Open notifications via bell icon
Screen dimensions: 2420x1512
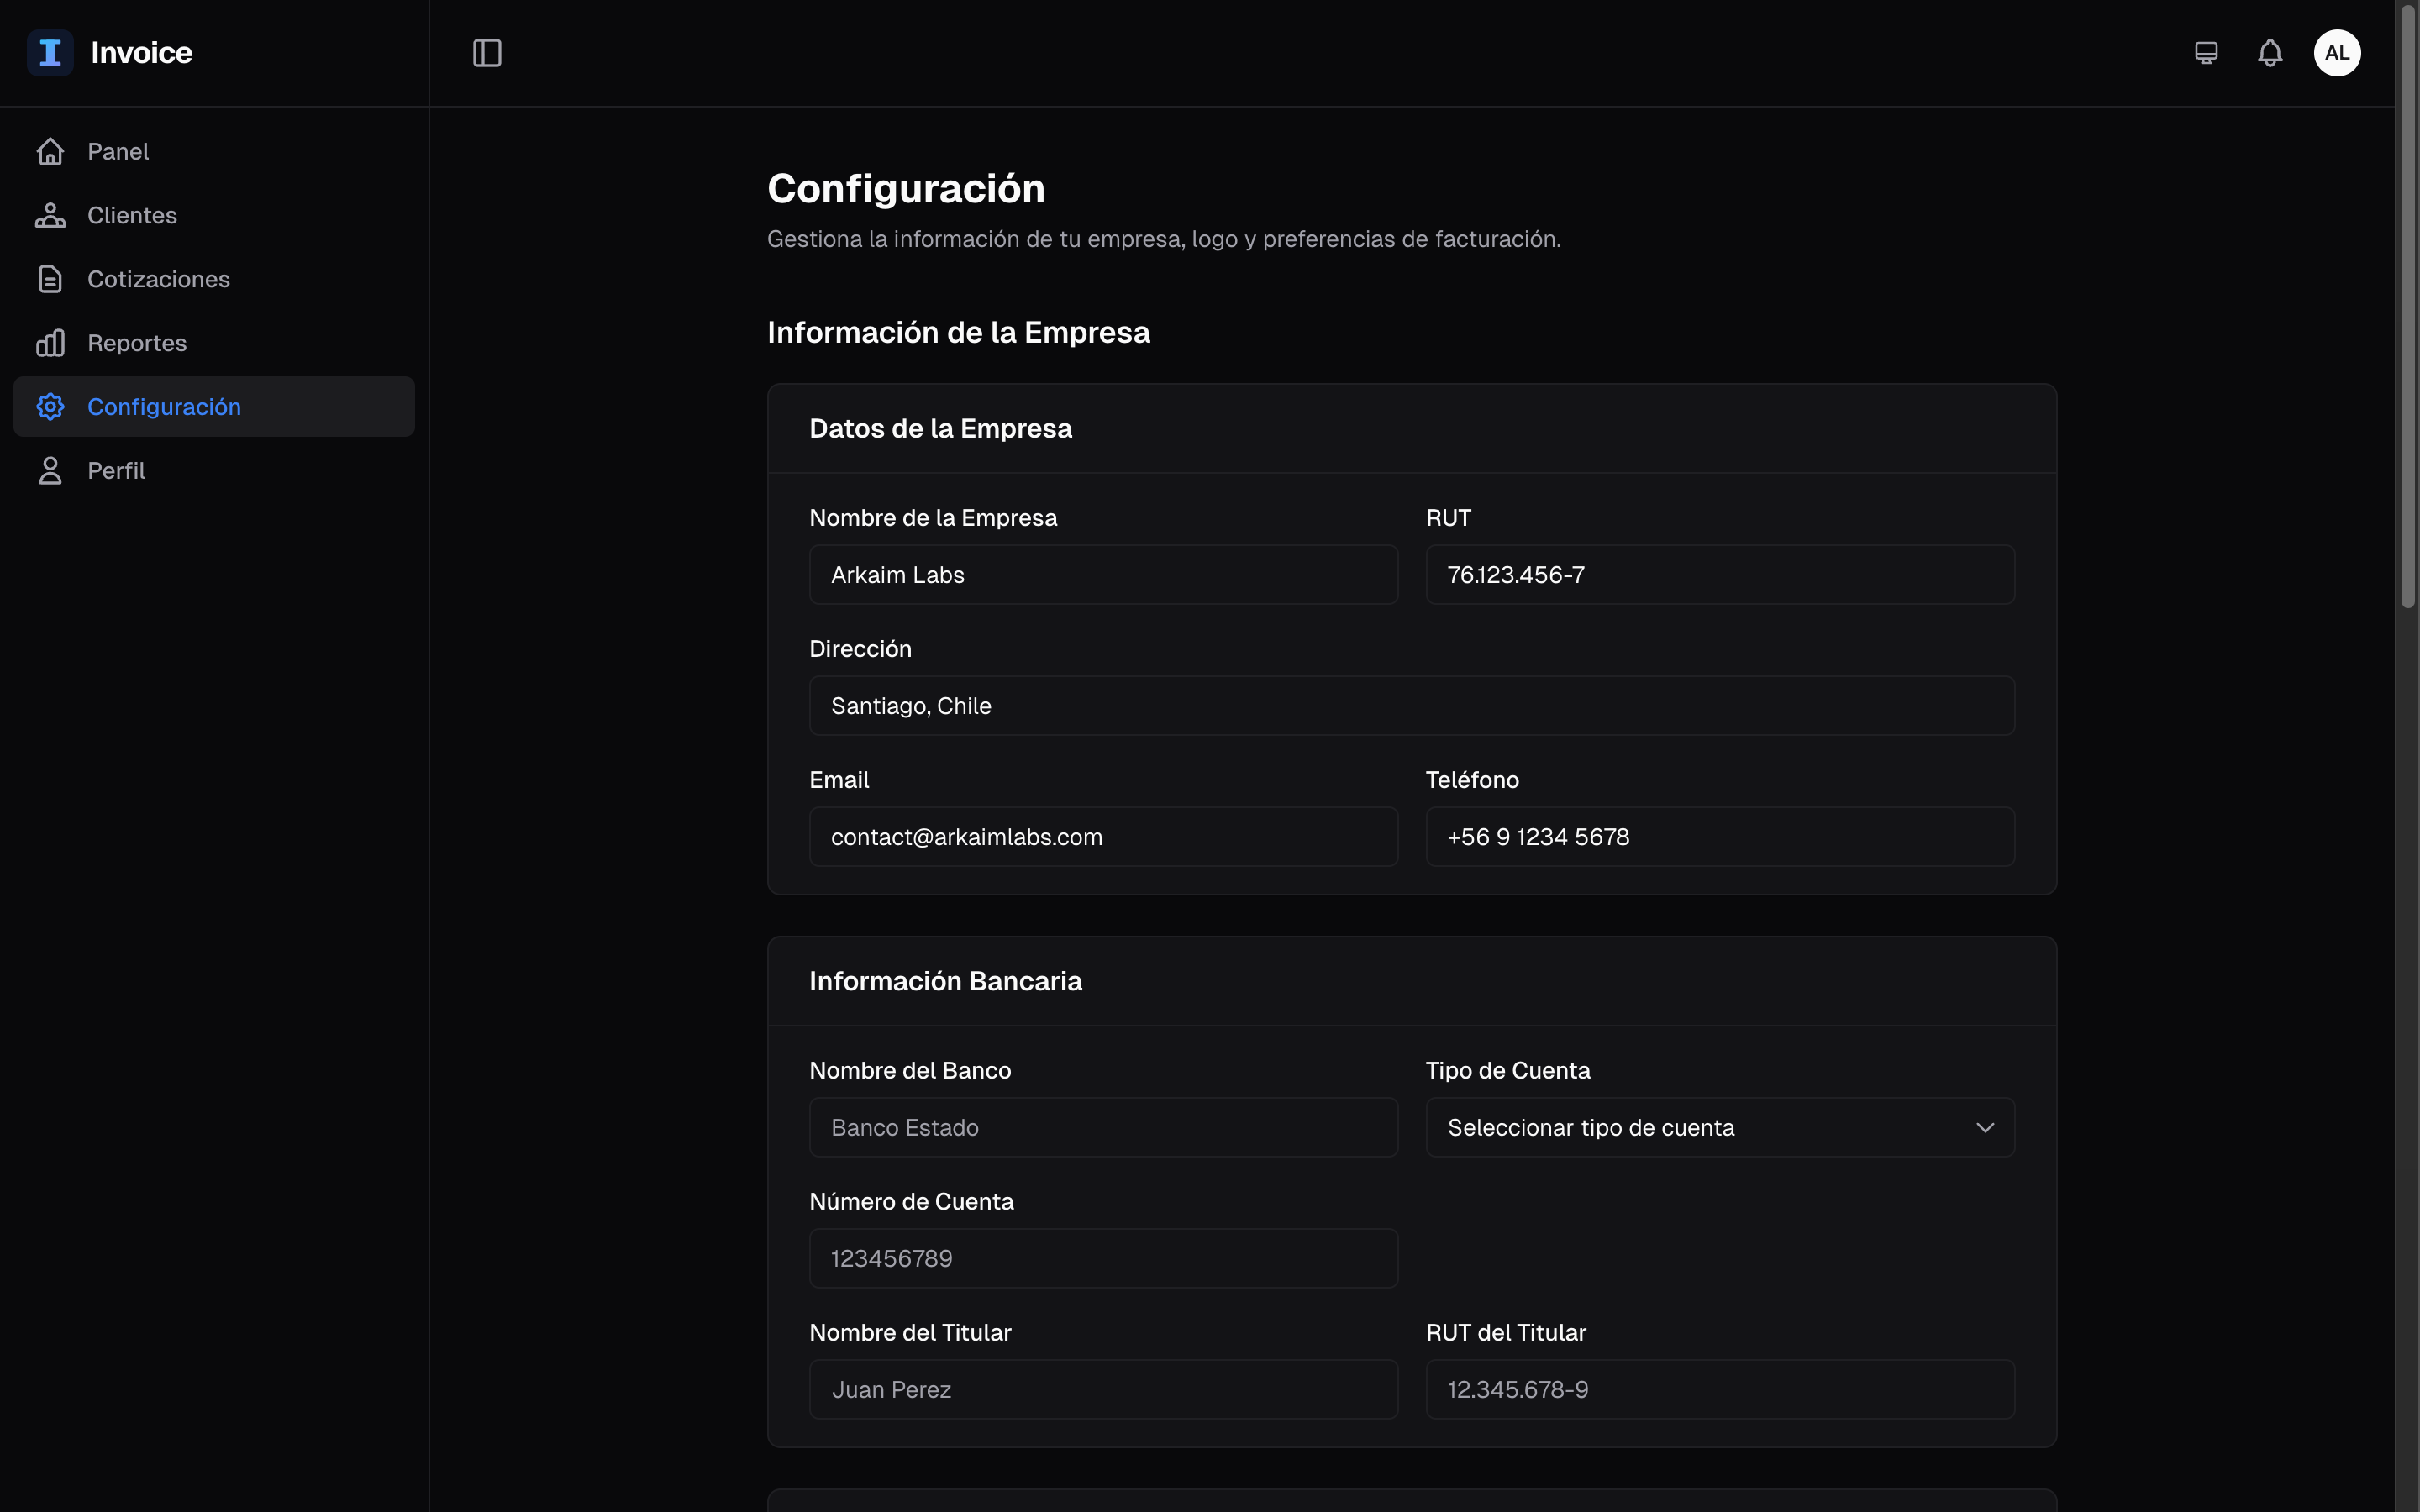(2269, 52)
